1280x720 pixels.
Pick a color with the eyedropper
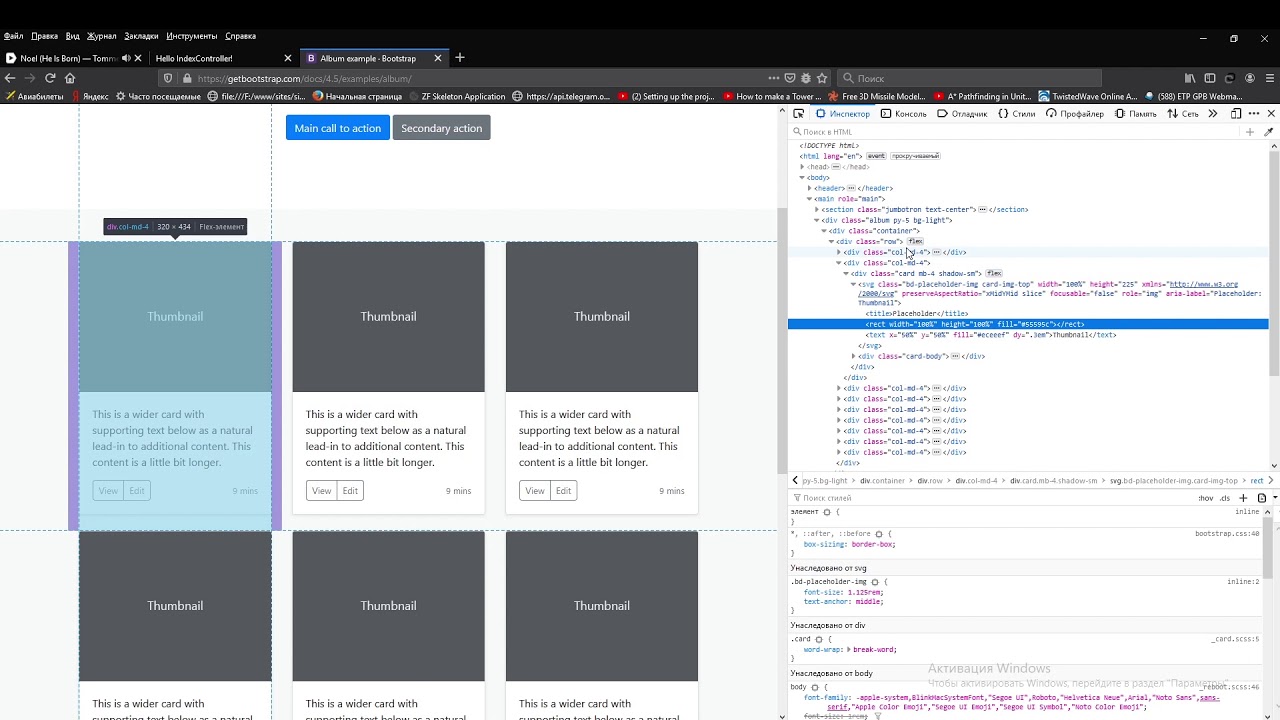[1269, 132]
